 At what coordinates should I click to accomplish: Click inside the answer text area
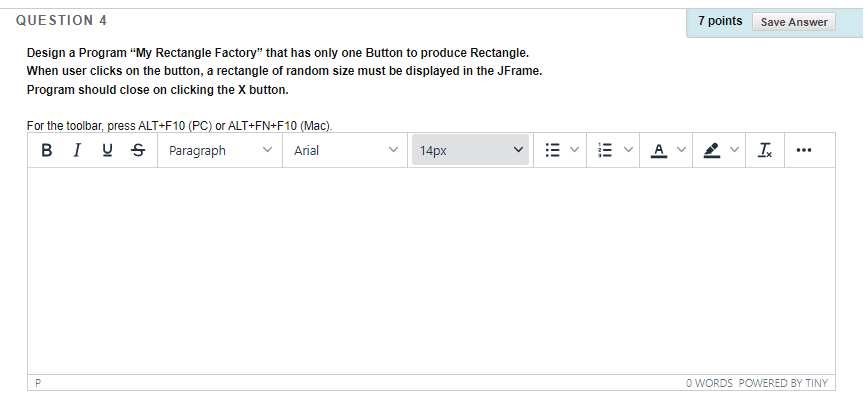click(x=431, y=271)
